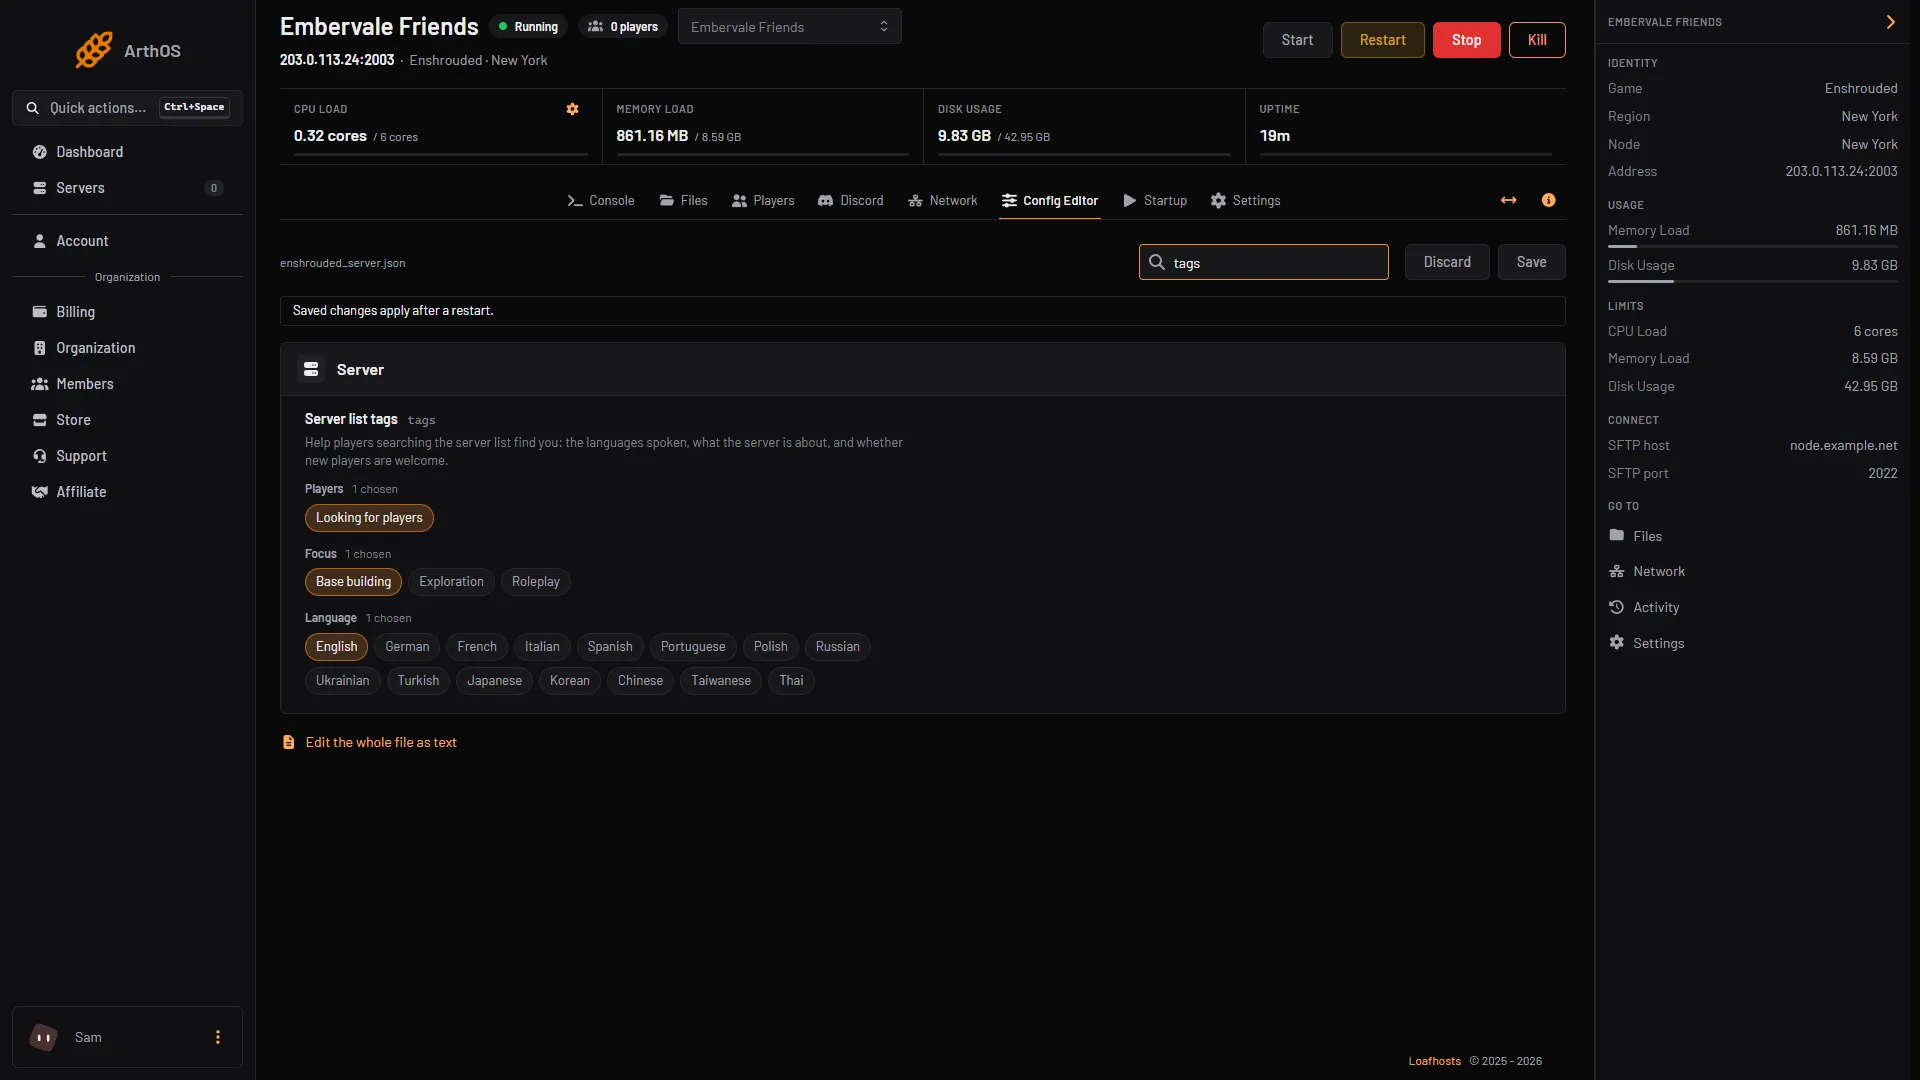Open Store in the sidebar

pyautogui.click(x=127, y=420)
